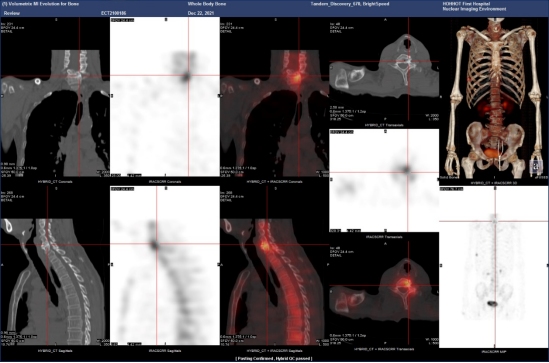
Task: Click the orientation cube in 3D view
Action: pyautogui.click(x=536, y=166)
